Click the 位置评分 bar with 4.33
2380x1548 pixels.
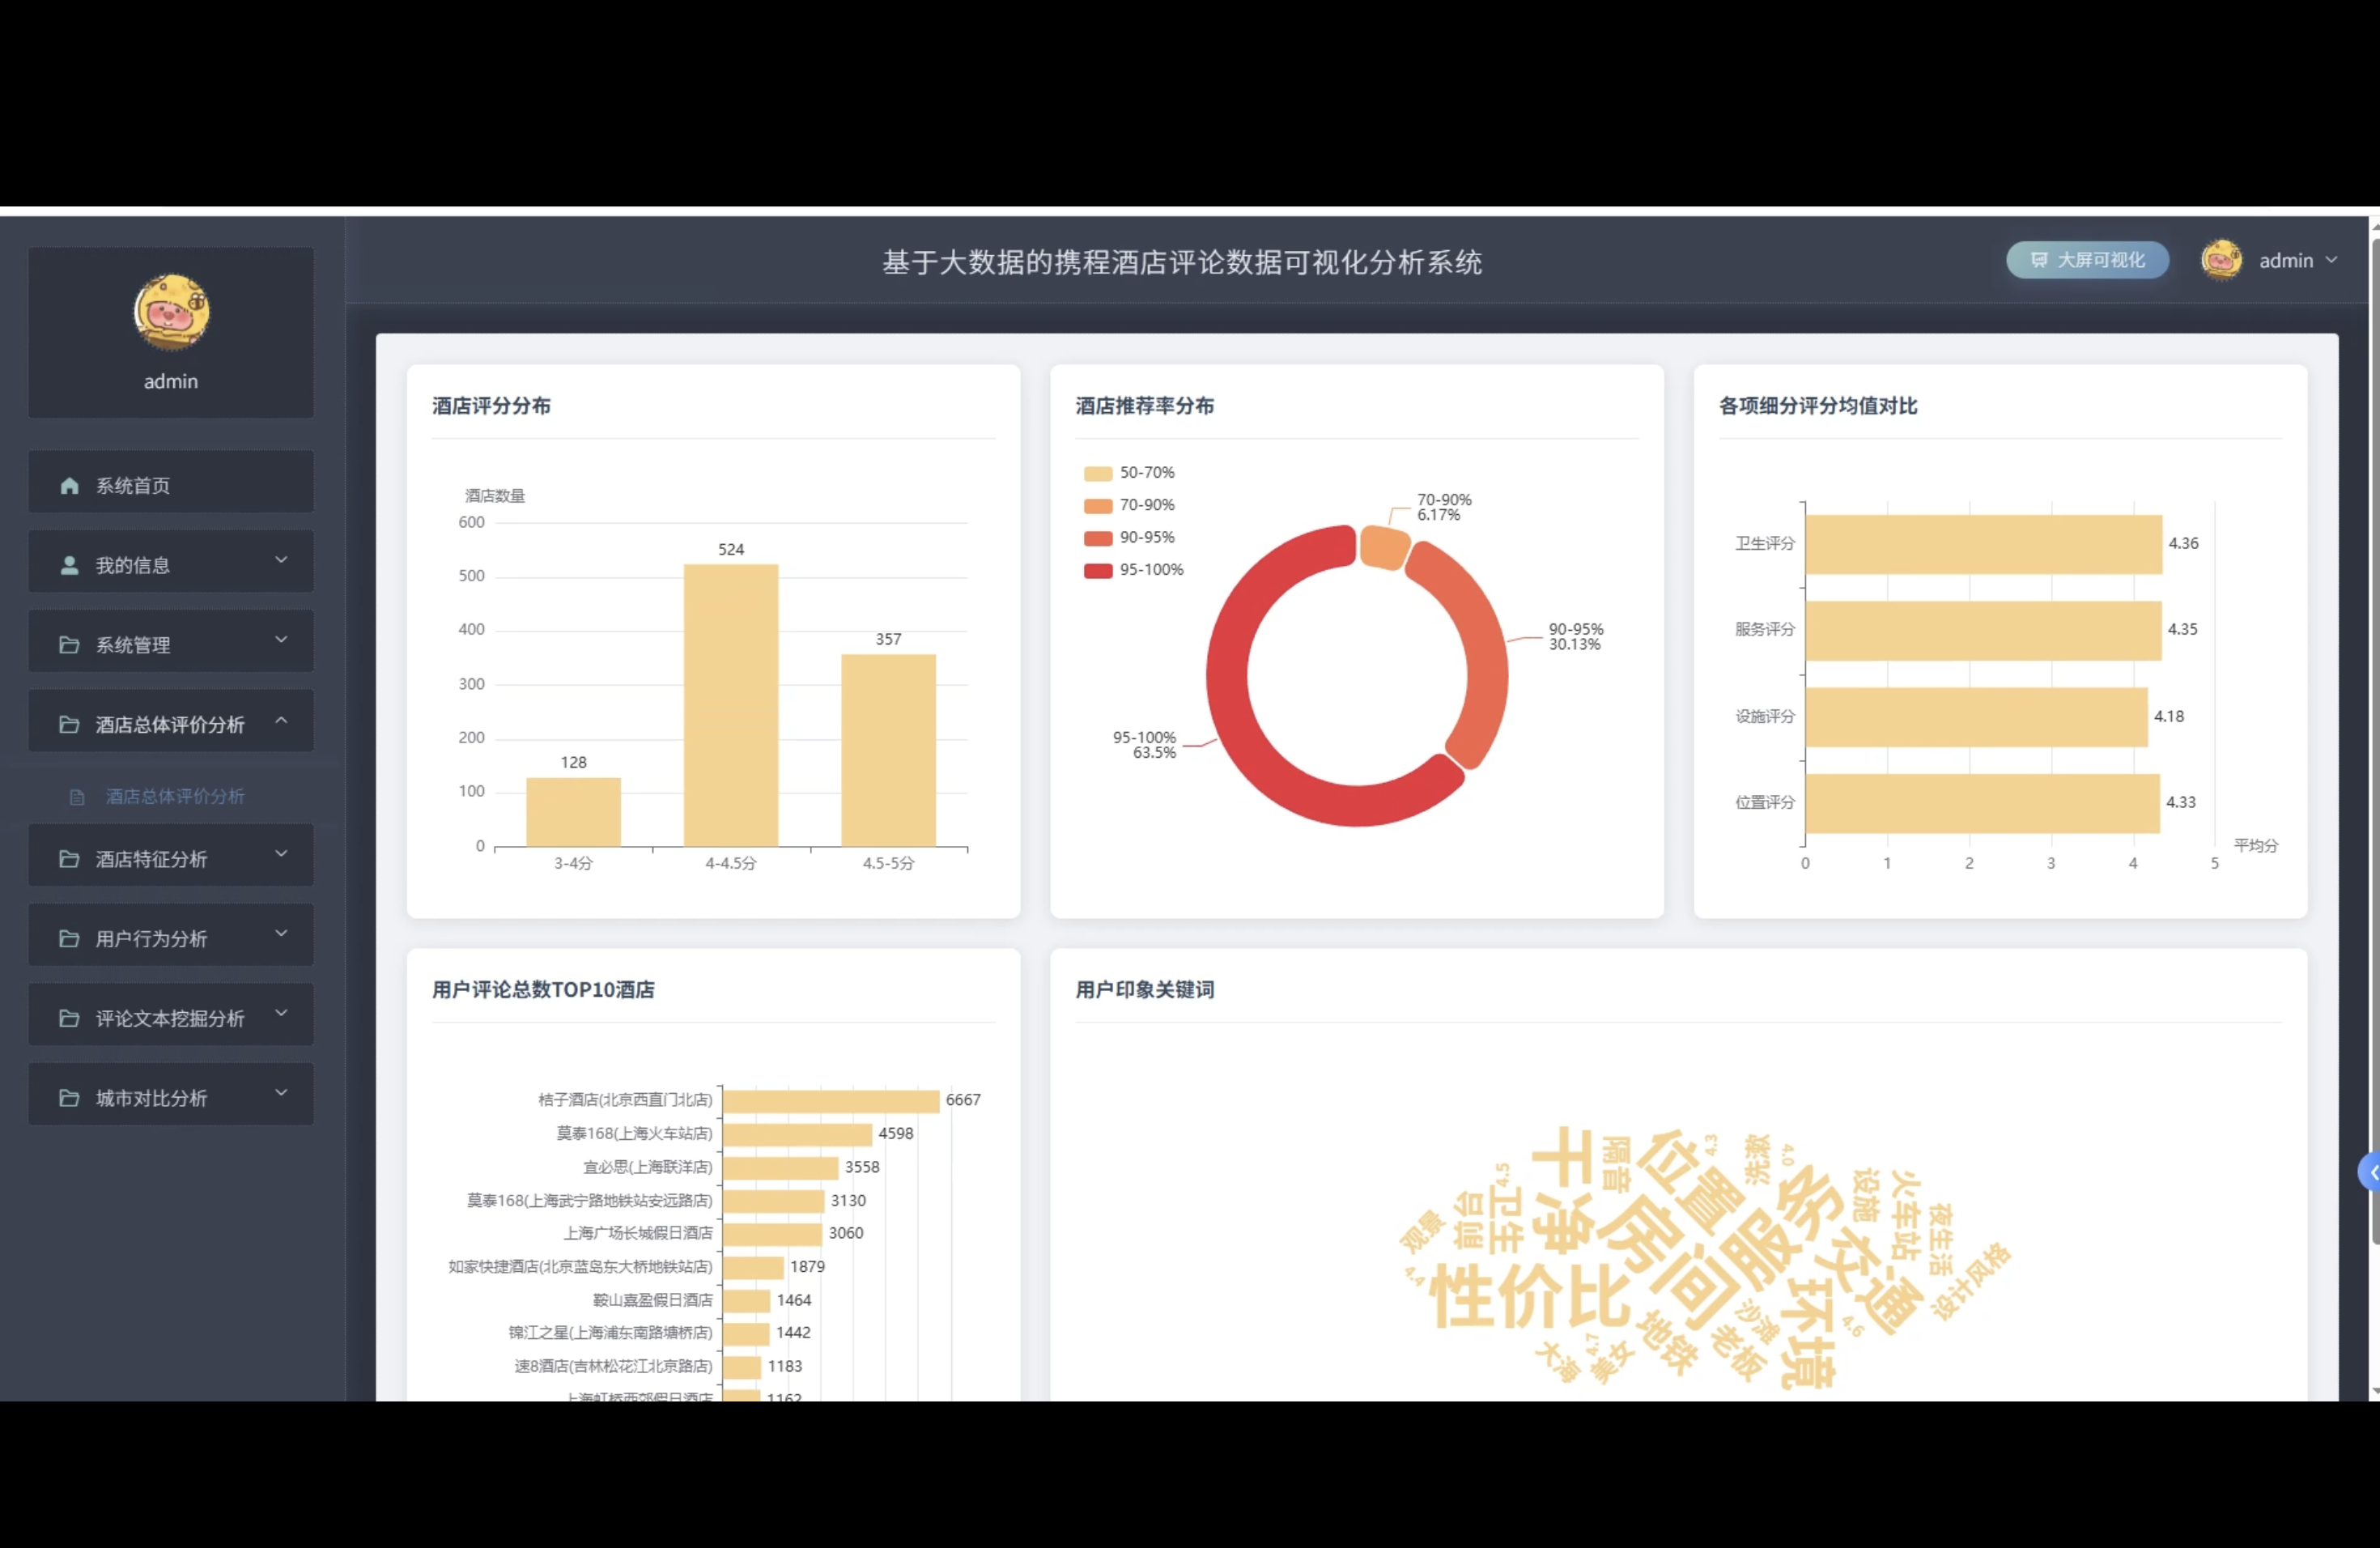[x=1982, y=803]
